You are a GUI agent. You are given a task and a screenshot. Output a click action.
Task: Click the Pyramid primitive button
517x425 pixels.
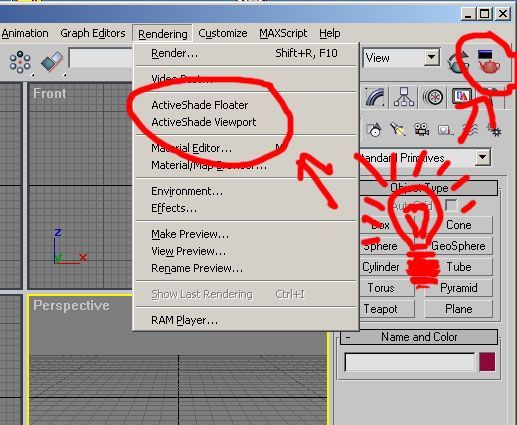tap(459, 288)
